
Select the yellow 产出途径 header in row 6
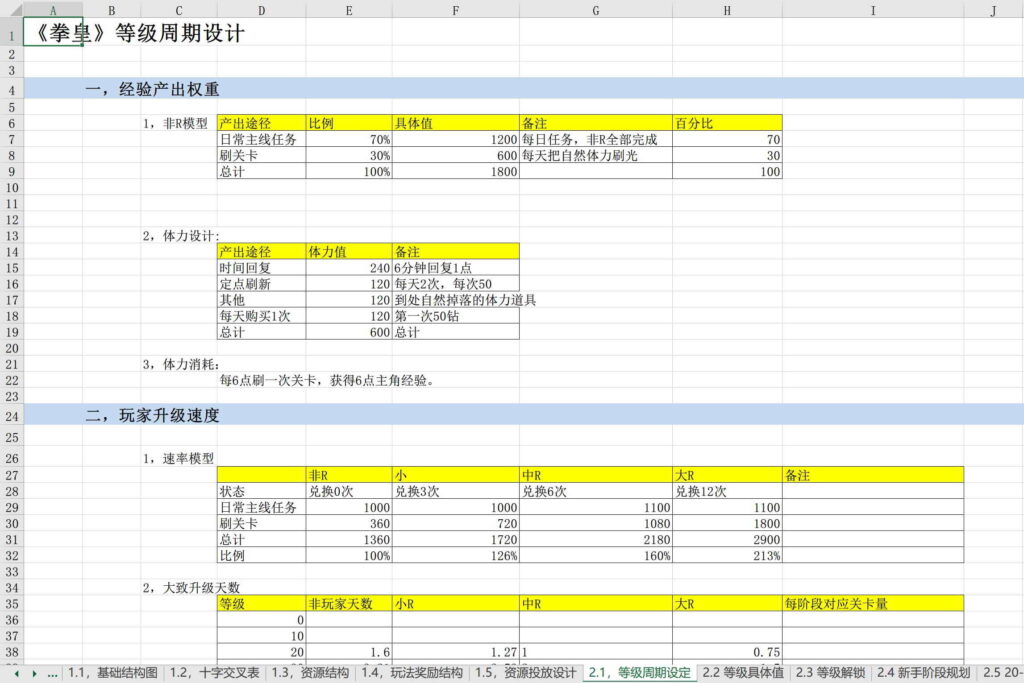click(261, 123)
